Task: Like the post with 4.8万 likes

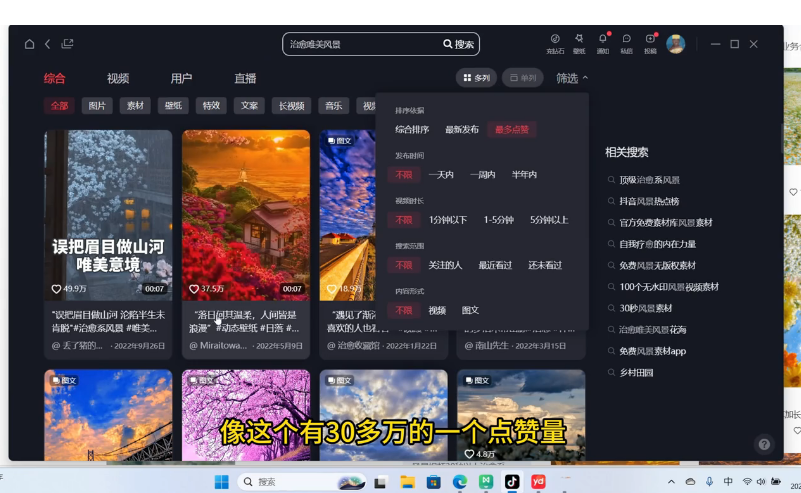Action: pos(469,454)
